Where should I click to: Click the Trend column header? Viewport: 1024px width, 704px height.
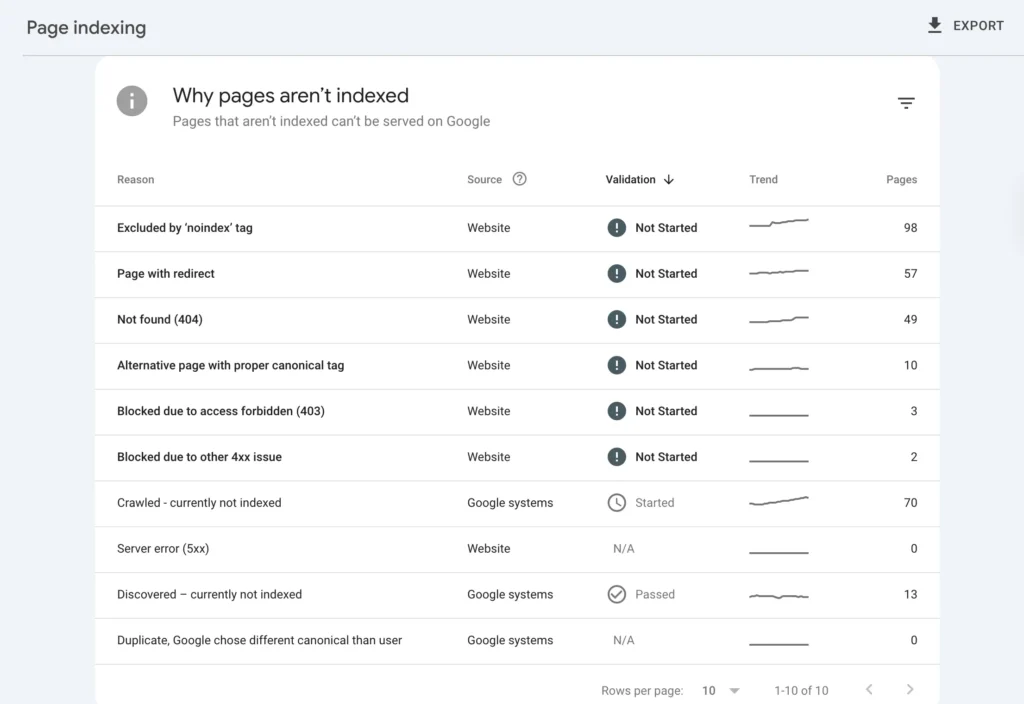click(763, 180)
